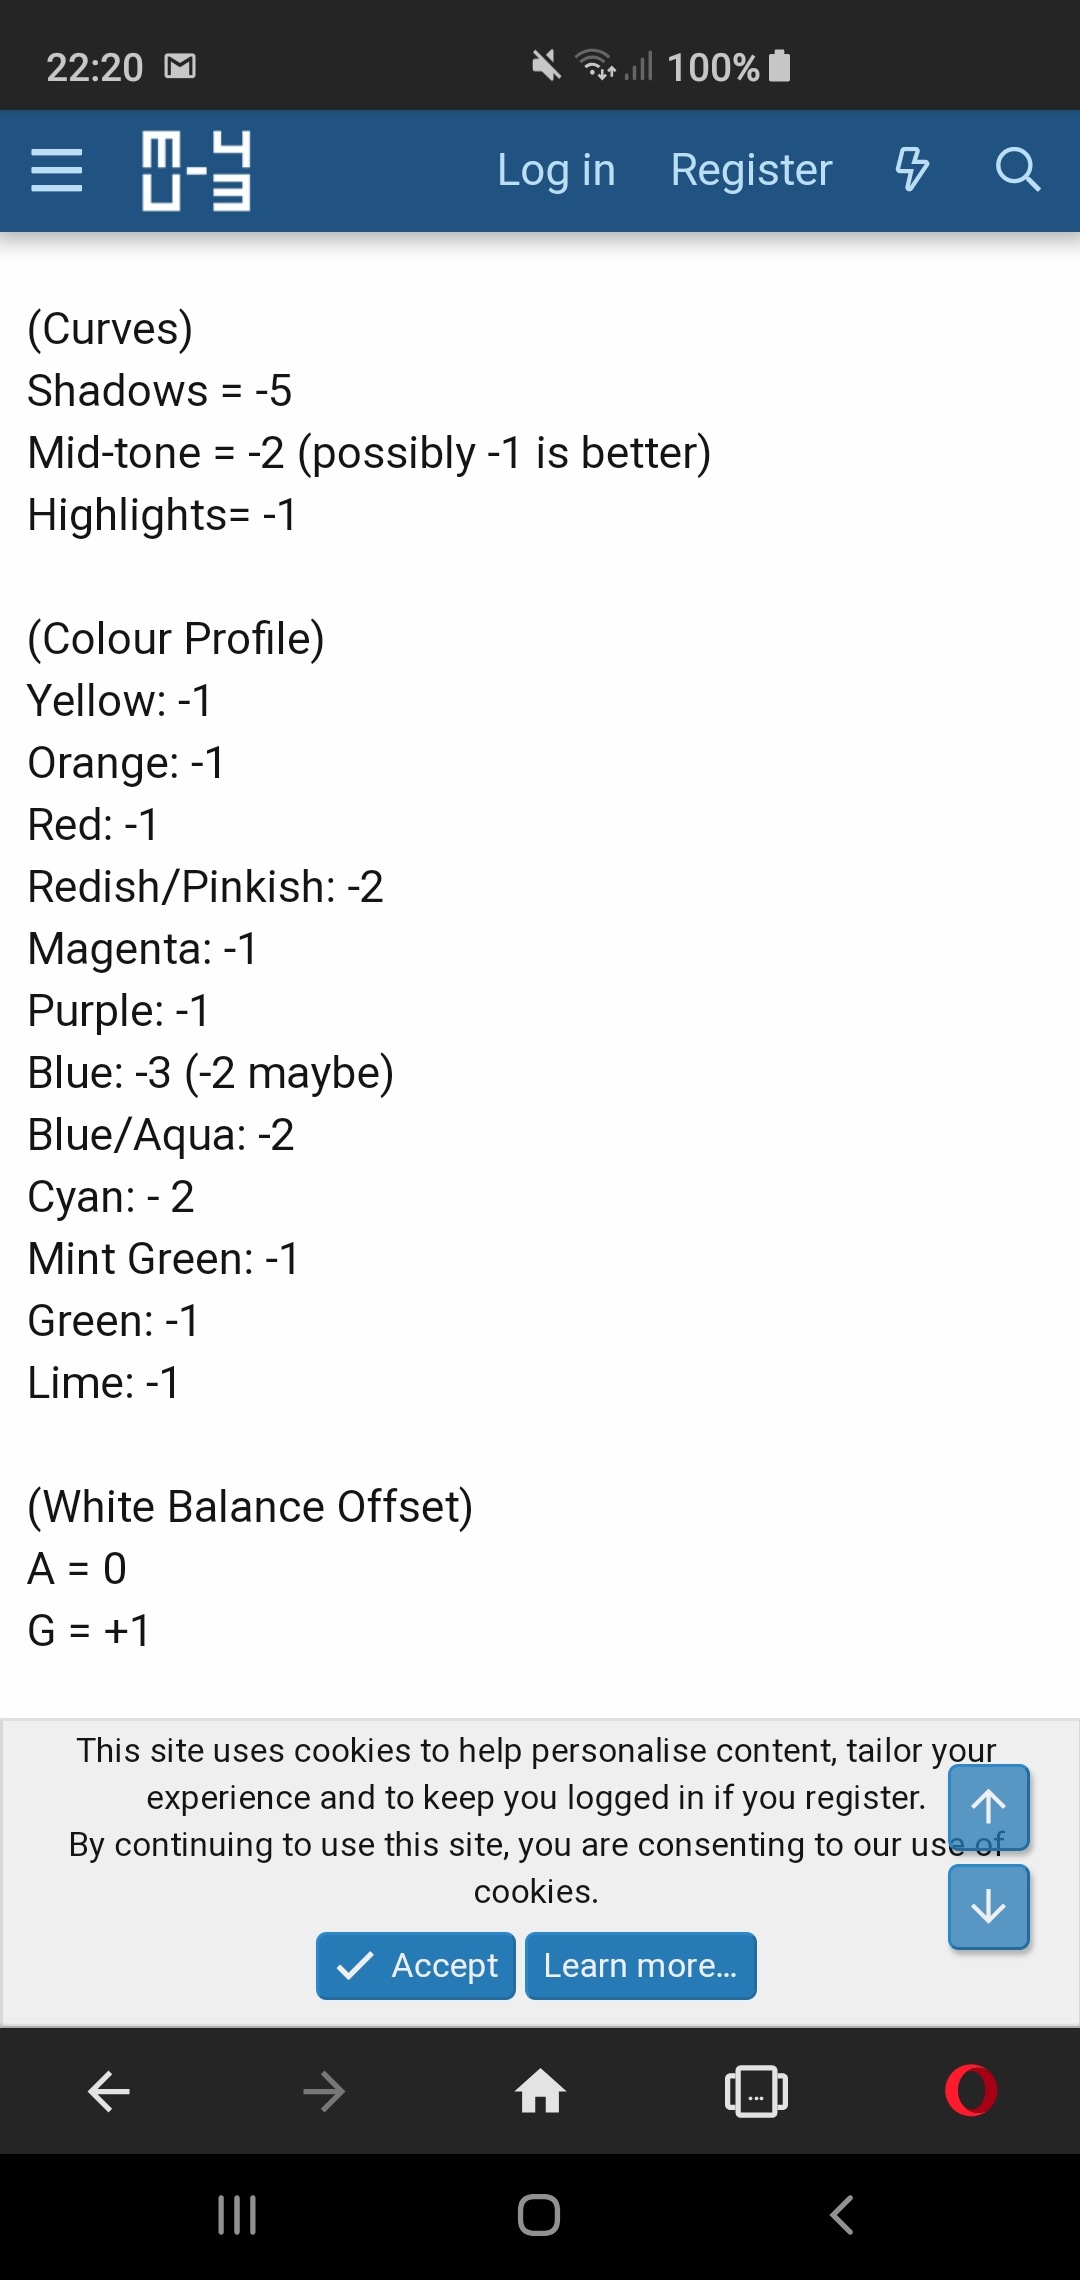This screenshot has width=1080, height=2280.
Task: Tap the mail notification icon in status bar
Action: tap(180, 67)
